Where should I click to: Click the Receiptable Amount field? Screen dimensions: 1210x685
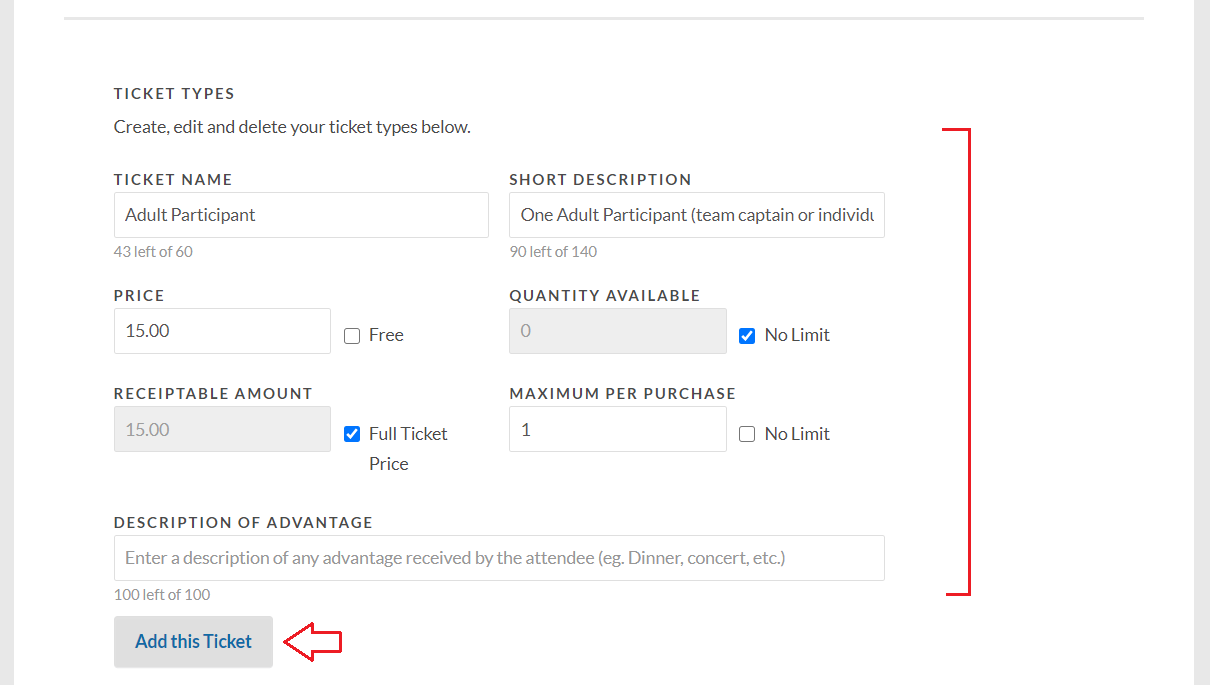pos(222,429)
